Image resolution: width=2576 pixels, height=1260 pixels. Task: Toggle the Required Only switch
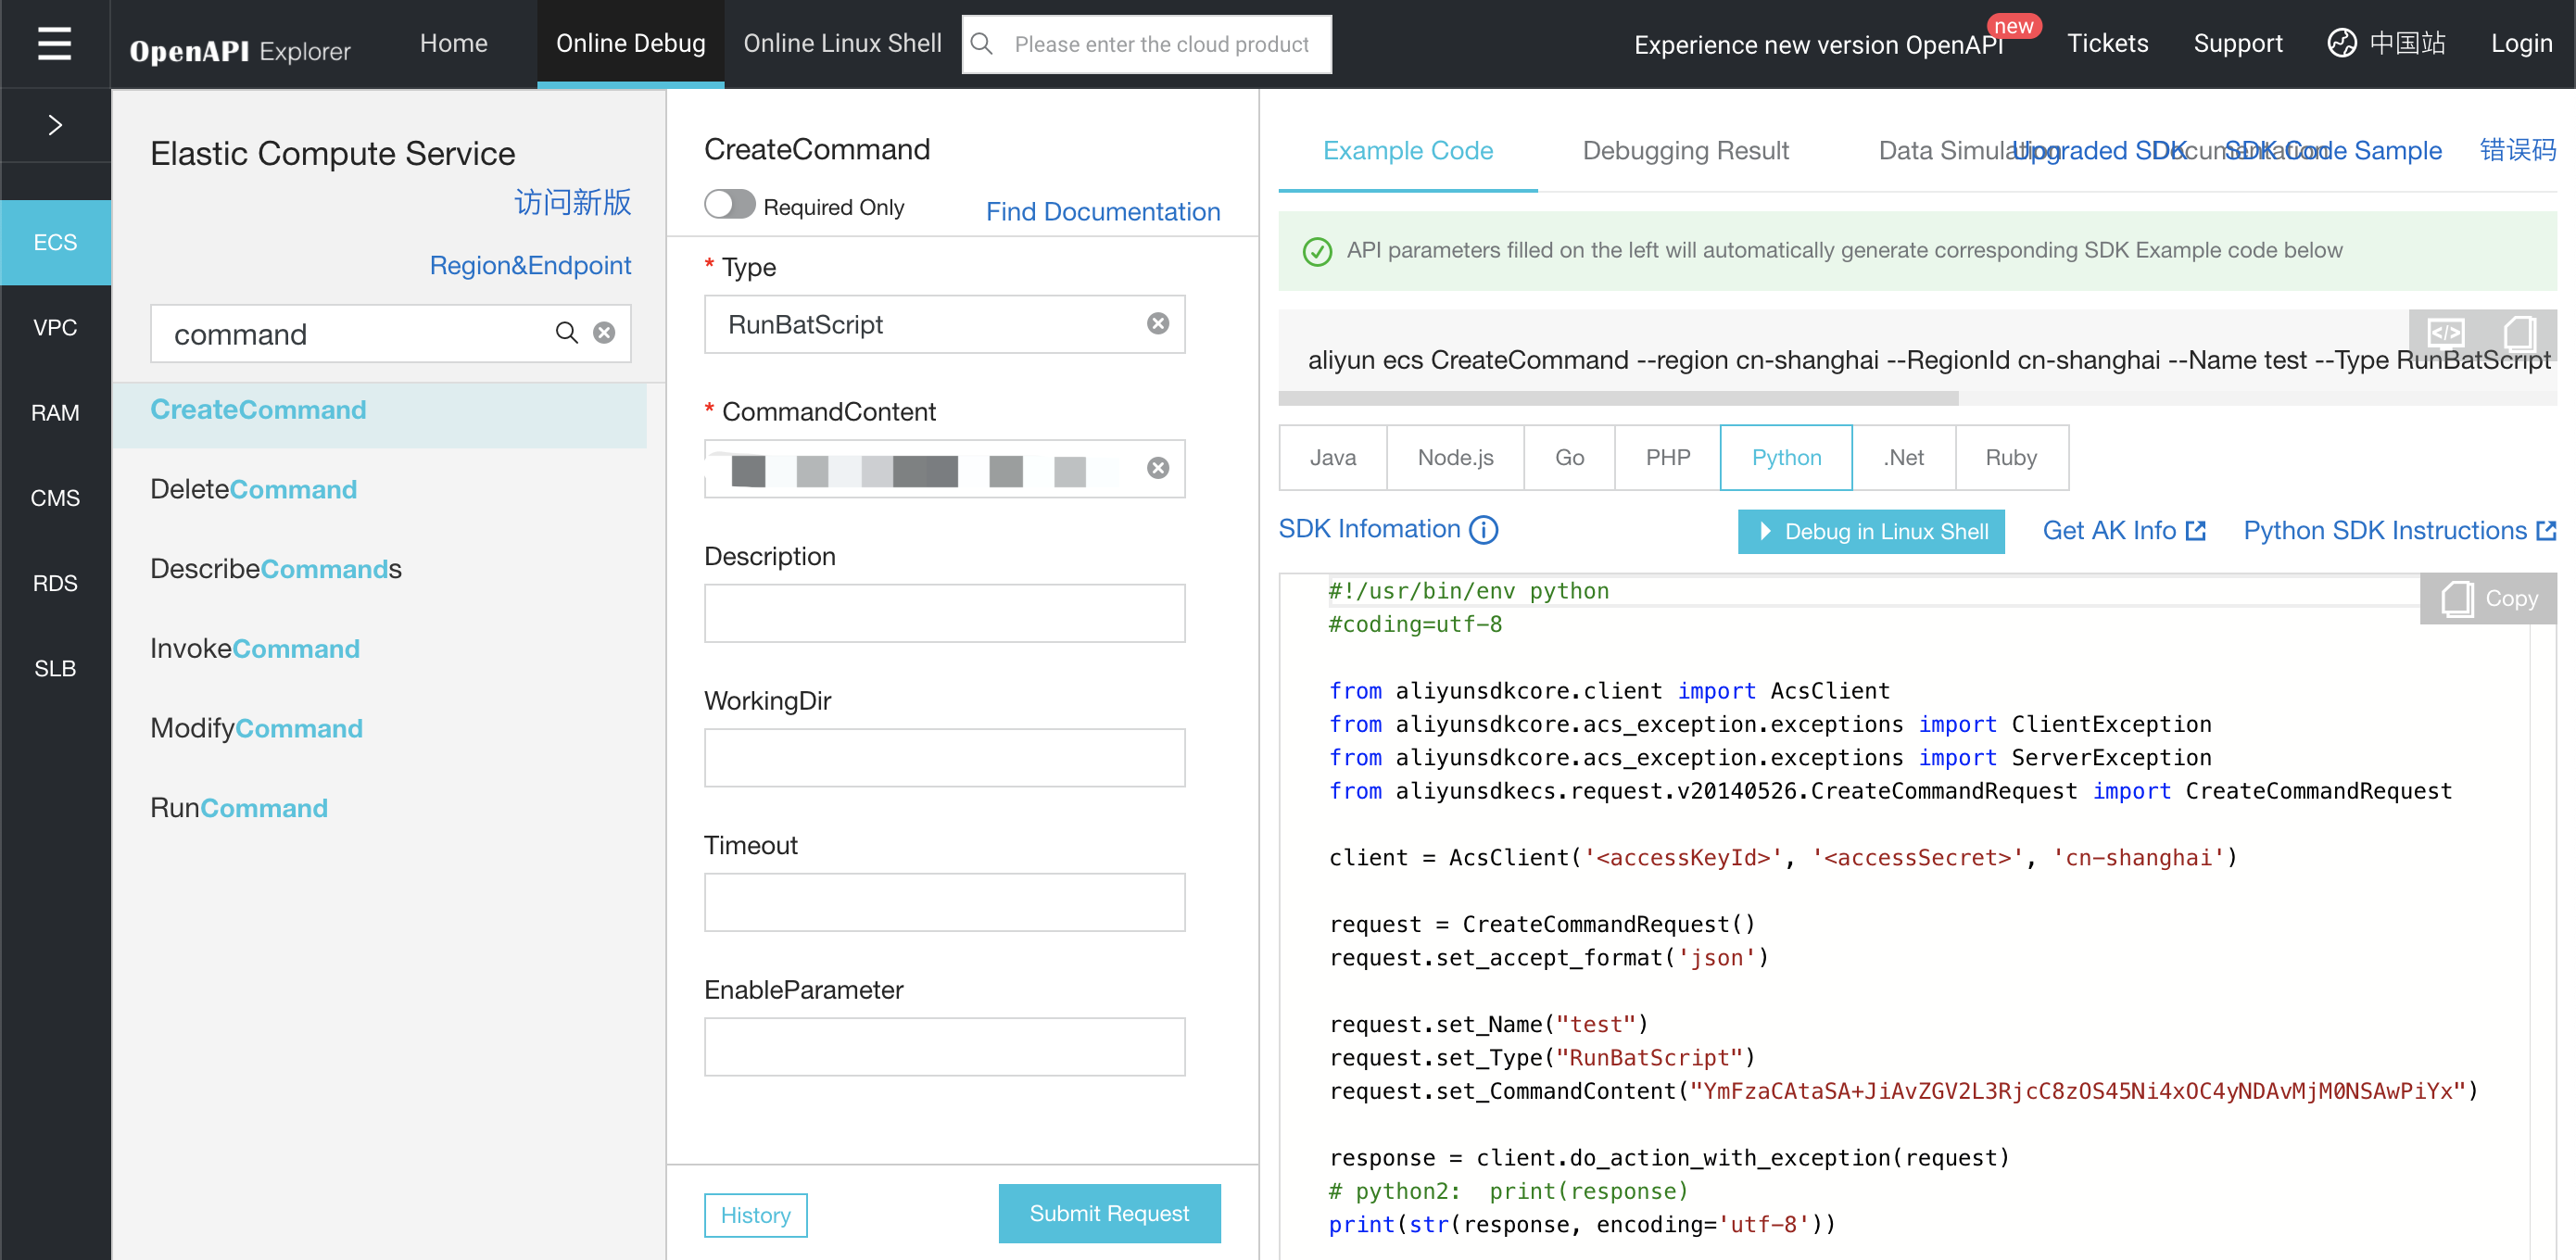[730, 205]
